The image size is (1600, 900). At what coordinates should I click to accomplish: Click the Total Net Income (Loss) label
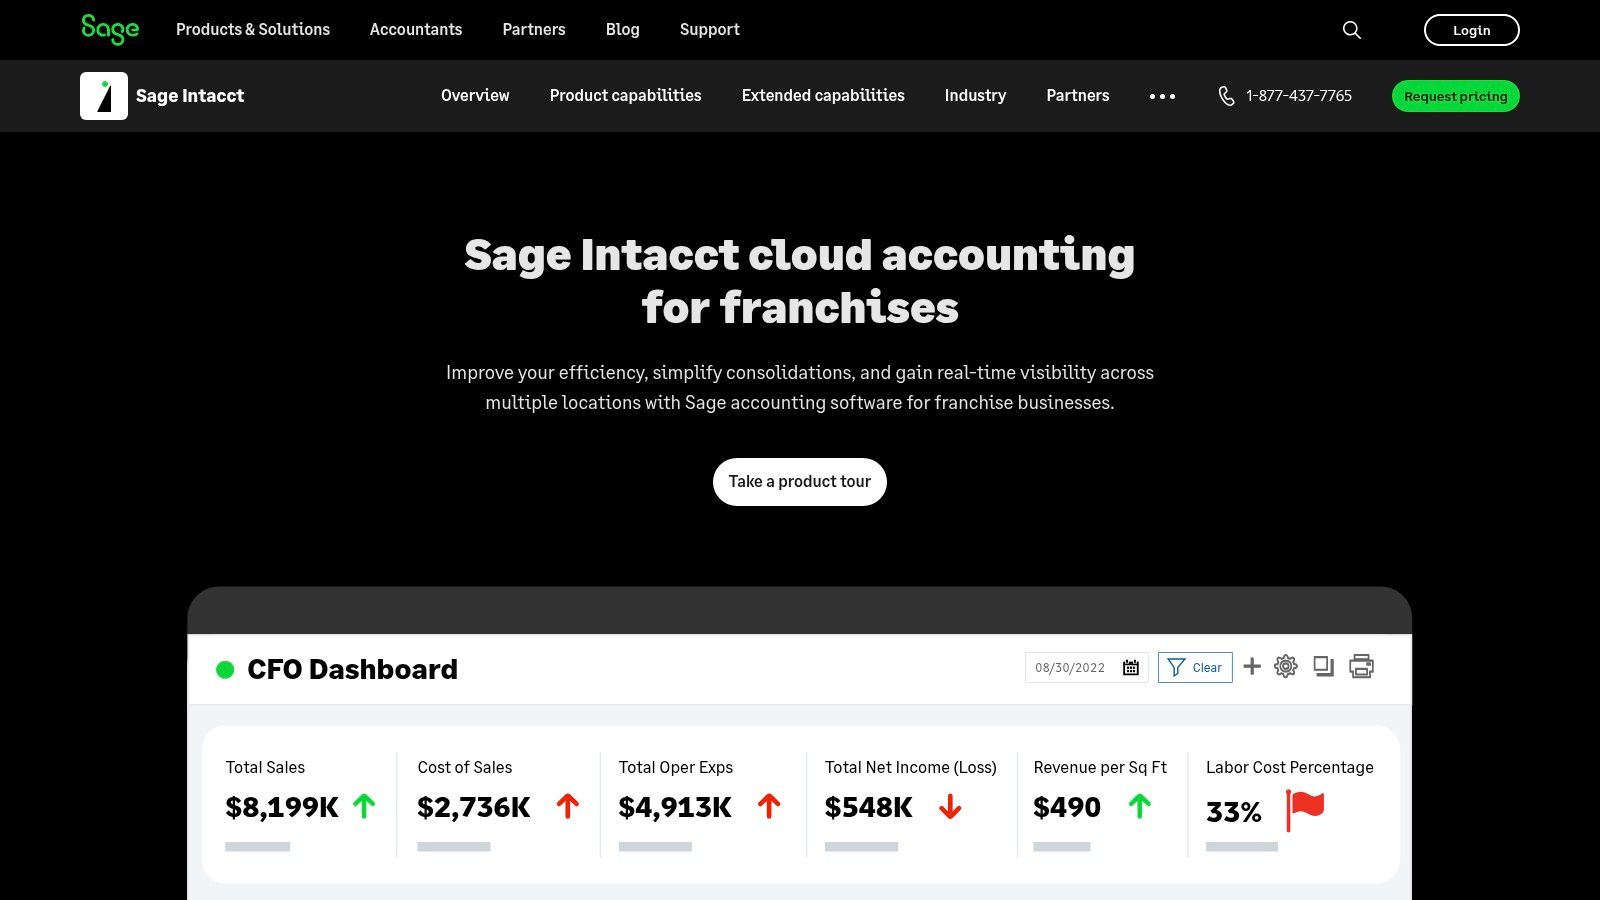click(911, 767)
